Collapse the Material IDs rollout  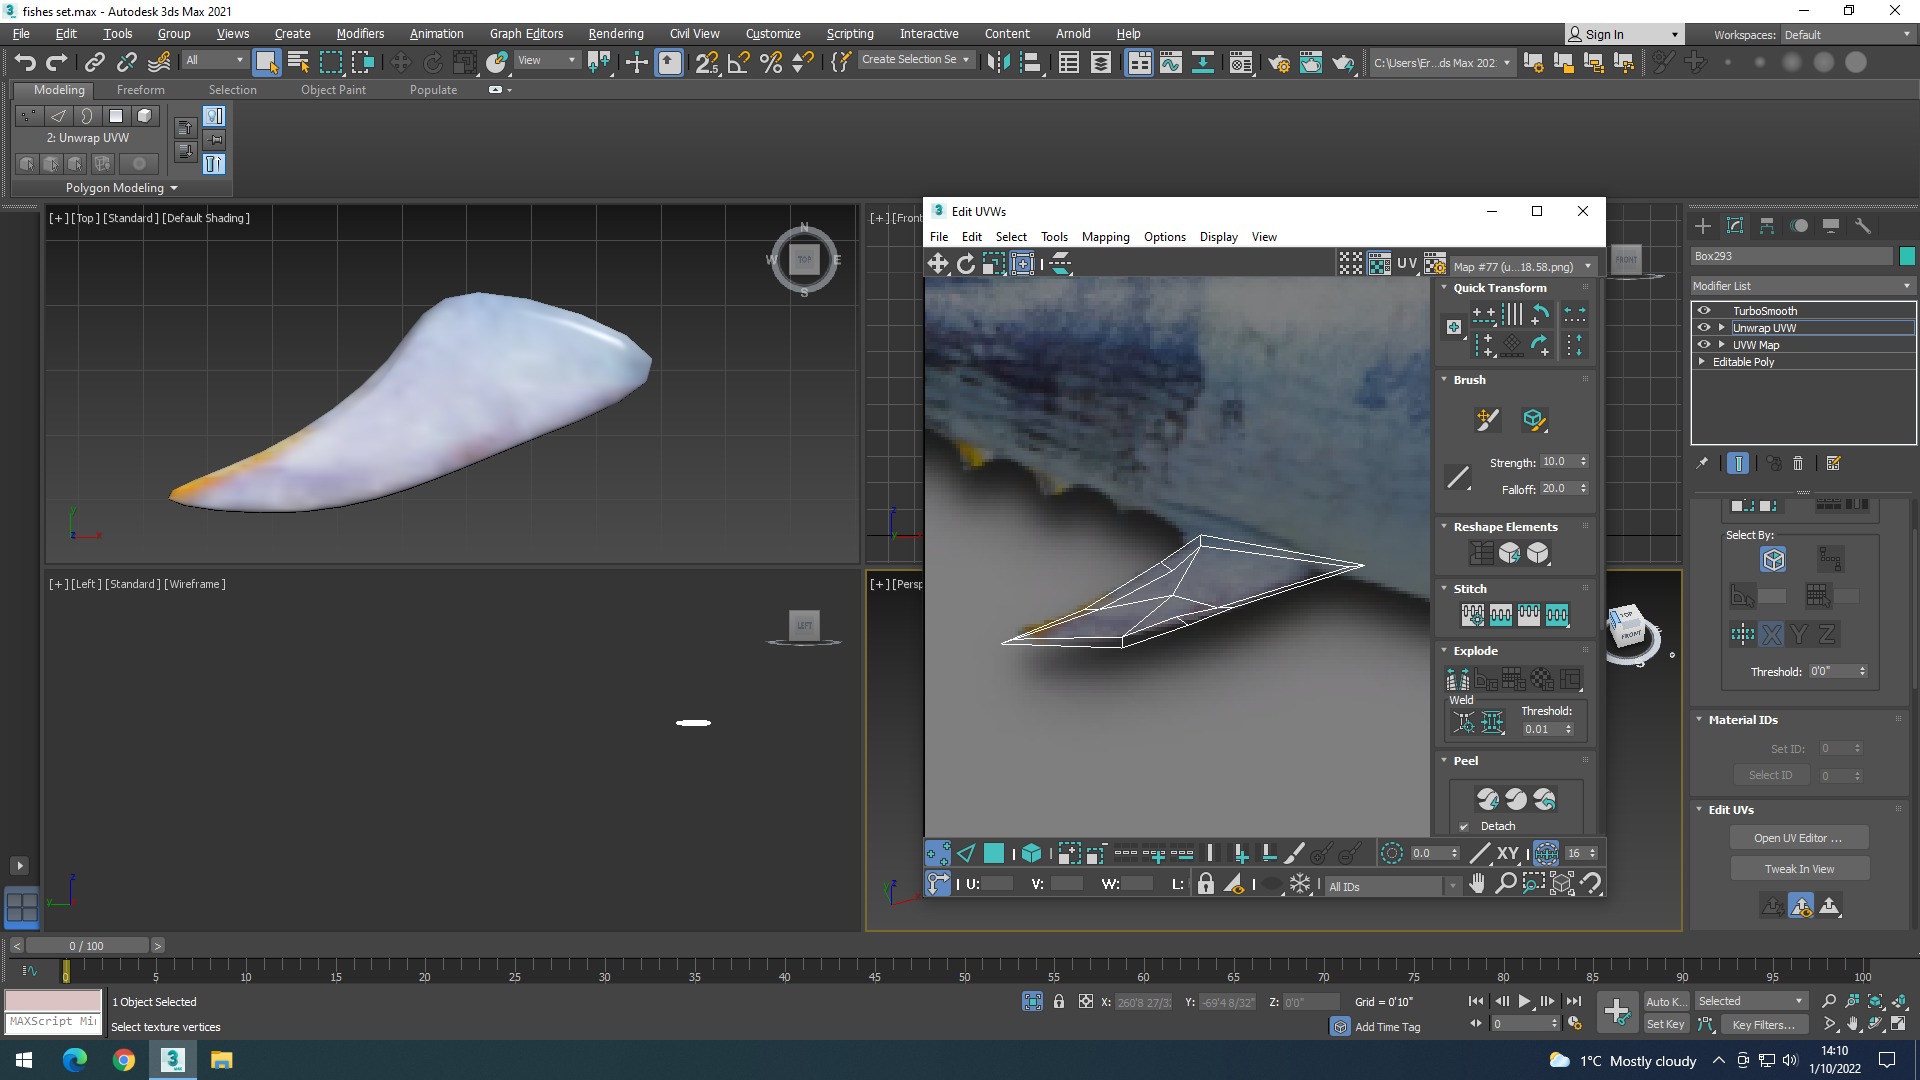(1699, 719)
